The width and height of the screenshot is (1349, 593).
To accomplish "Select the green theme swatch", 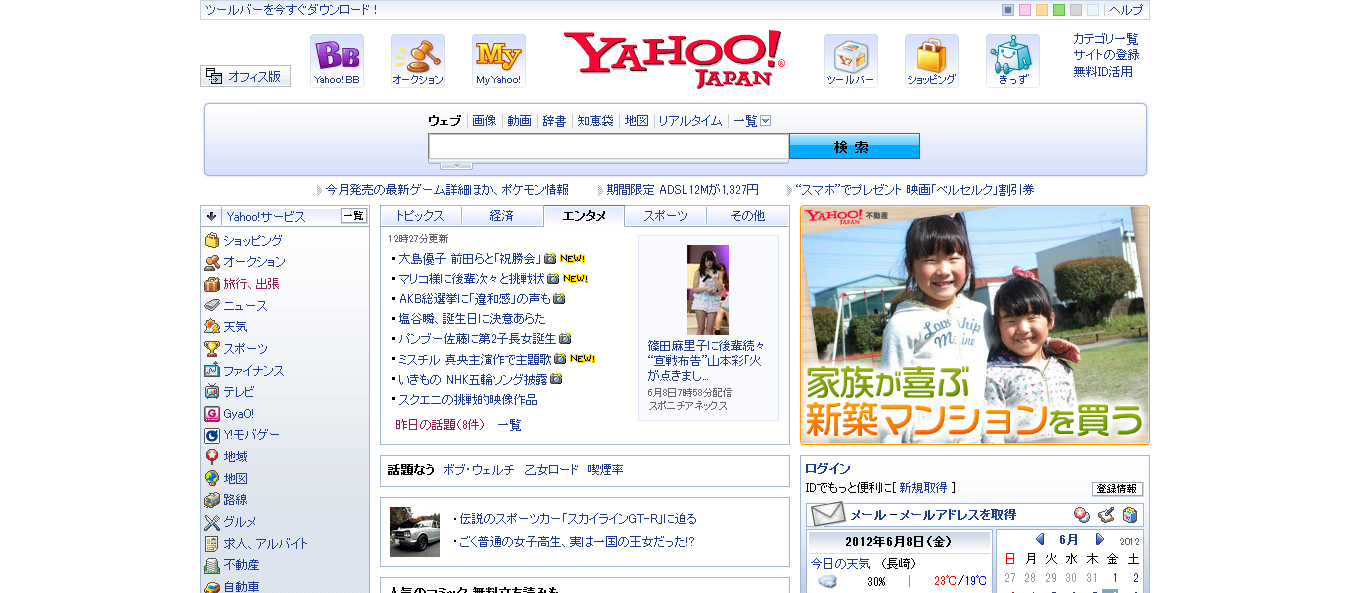I will pos(1059,10).
